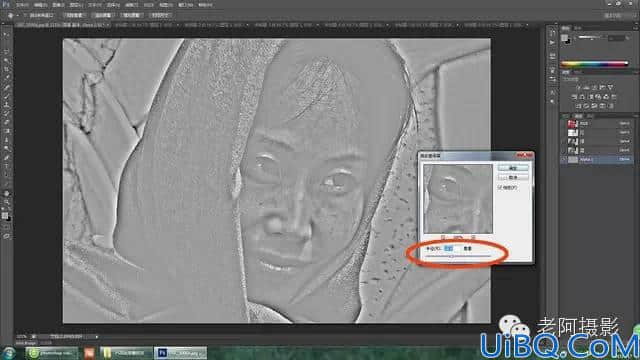
Task: Select the Move tool
Action: (x=7, y=34)
